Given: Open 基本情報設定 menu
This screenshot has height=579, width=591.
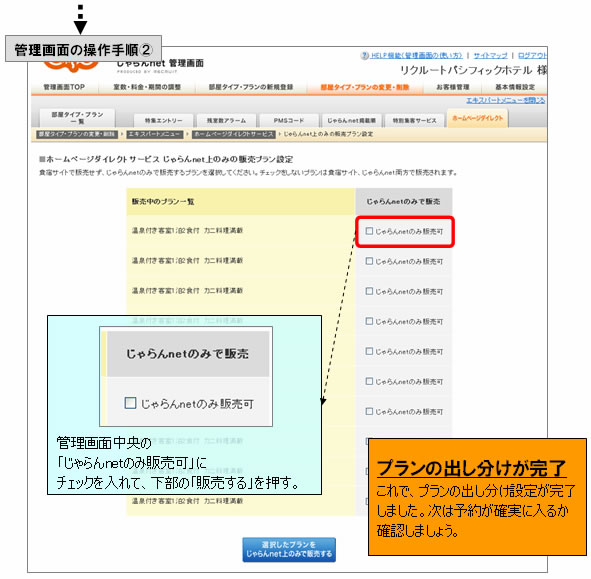Looking at the screenshot, I should [515, 87].
